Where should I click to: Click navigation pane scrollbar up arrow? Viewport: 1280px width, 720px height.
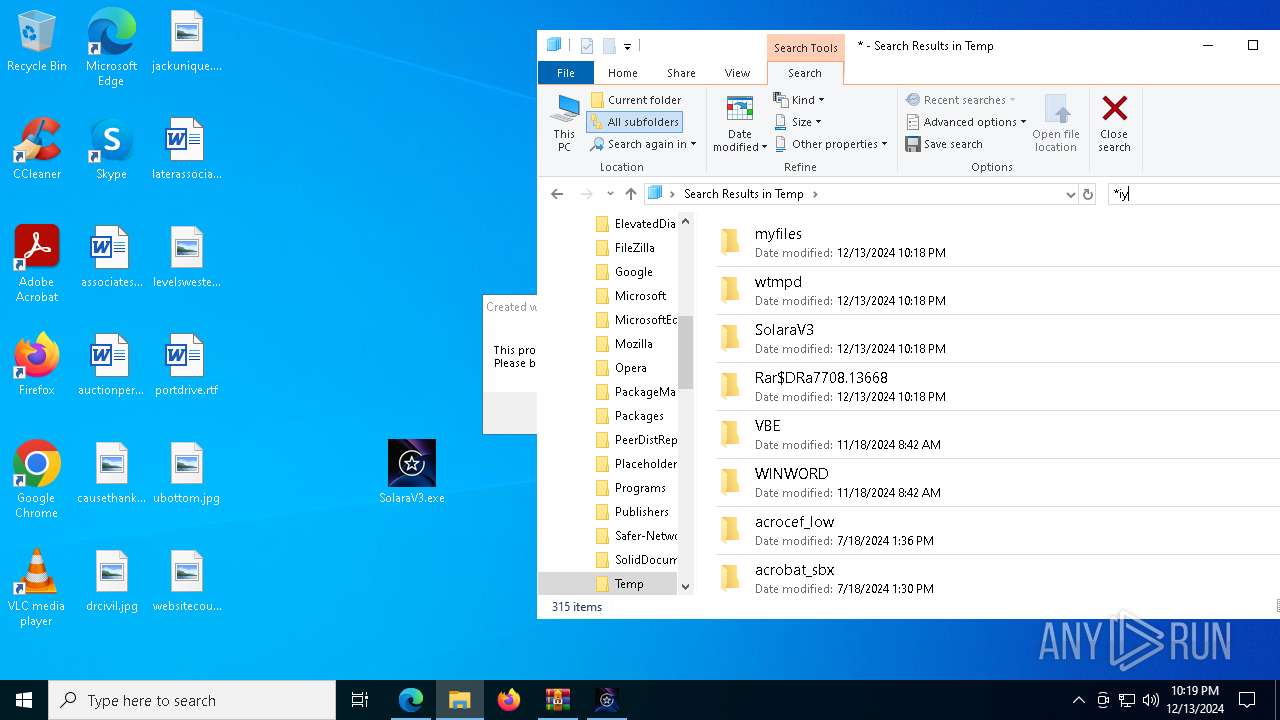coord(685,221)
